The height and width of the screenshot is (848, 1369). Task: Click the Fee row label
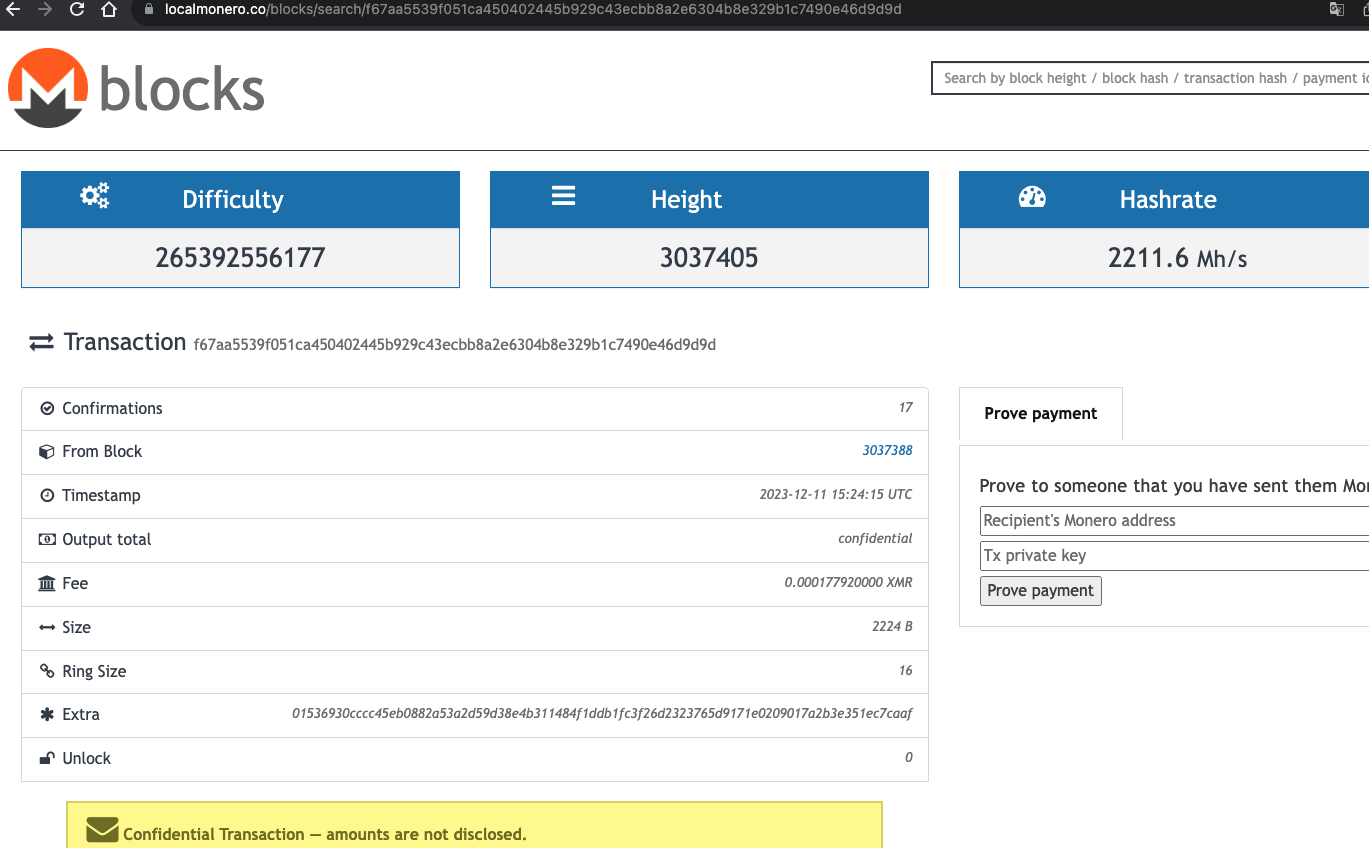[75, 584]
